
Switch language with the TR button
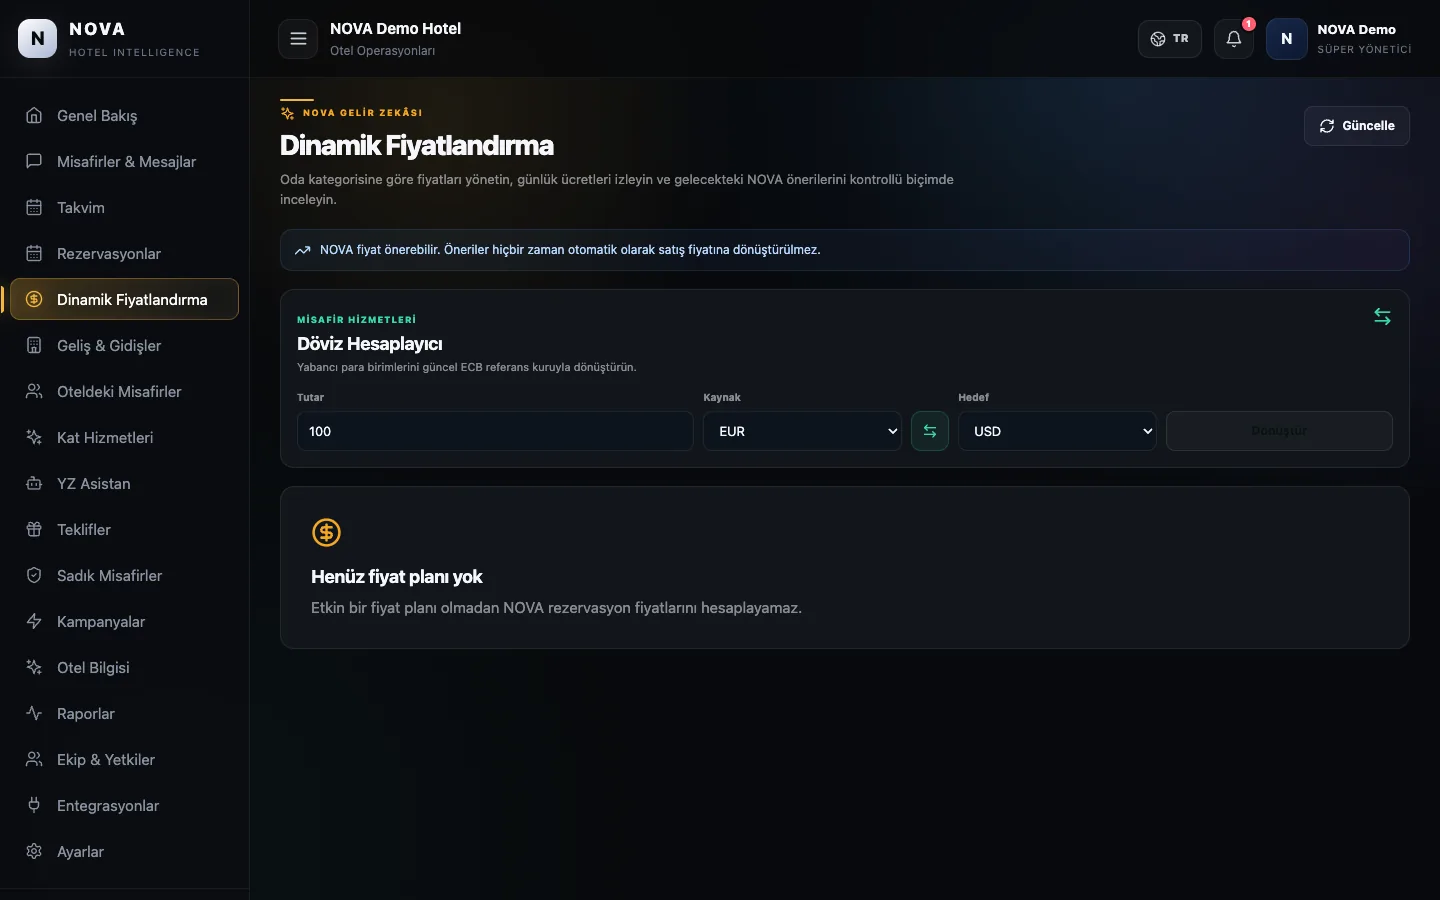pos(1170,39)
